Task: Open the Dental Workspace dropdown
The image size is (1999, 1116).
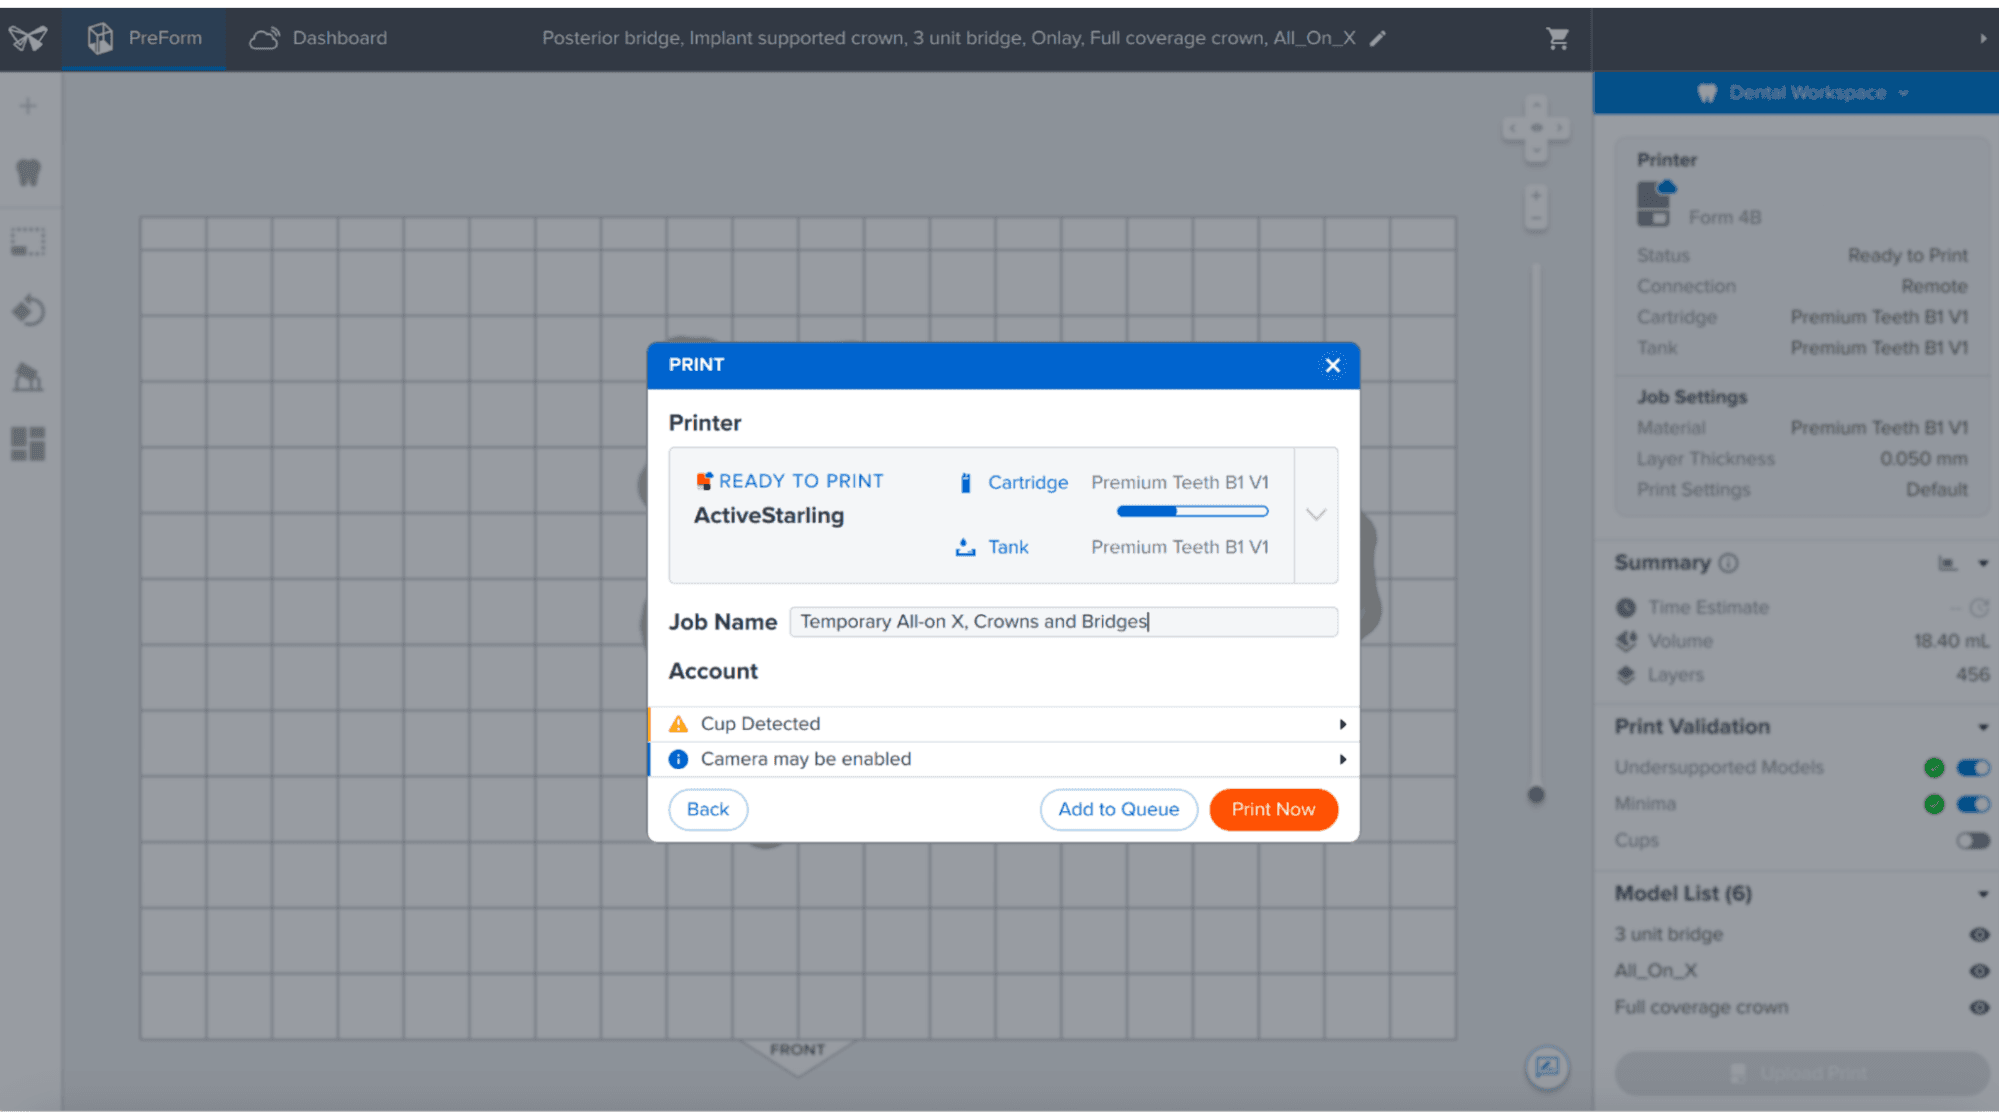Action: [1806, 93]
